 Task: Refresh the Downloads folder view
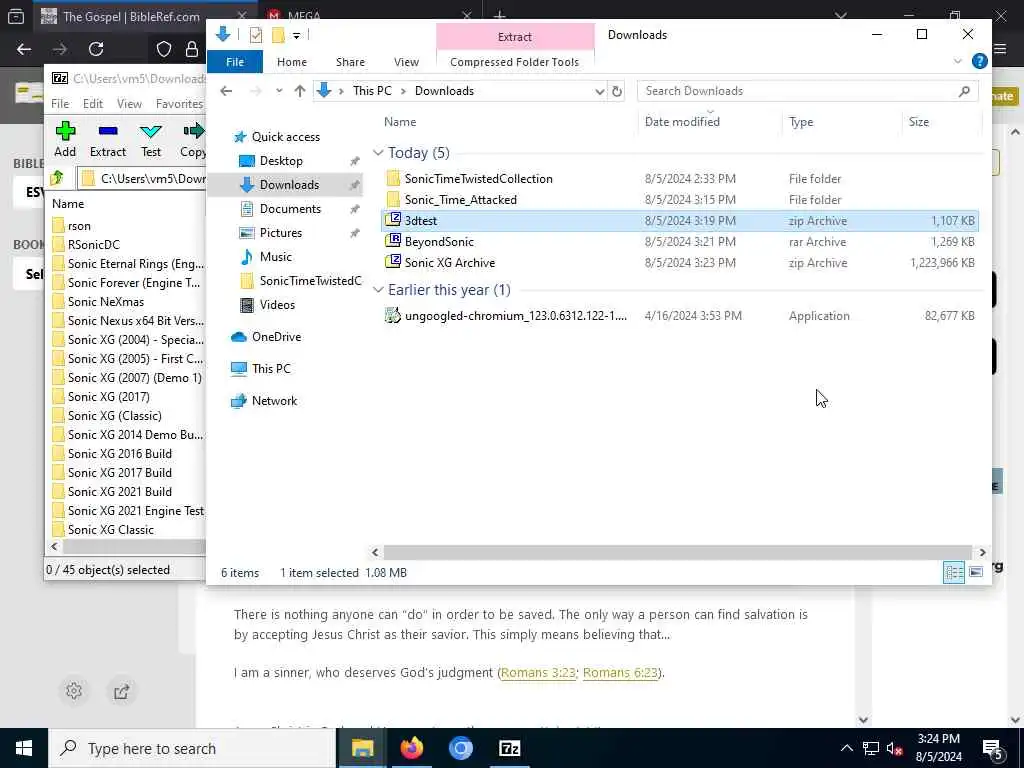pyautogui.click(x=616, y=91)
